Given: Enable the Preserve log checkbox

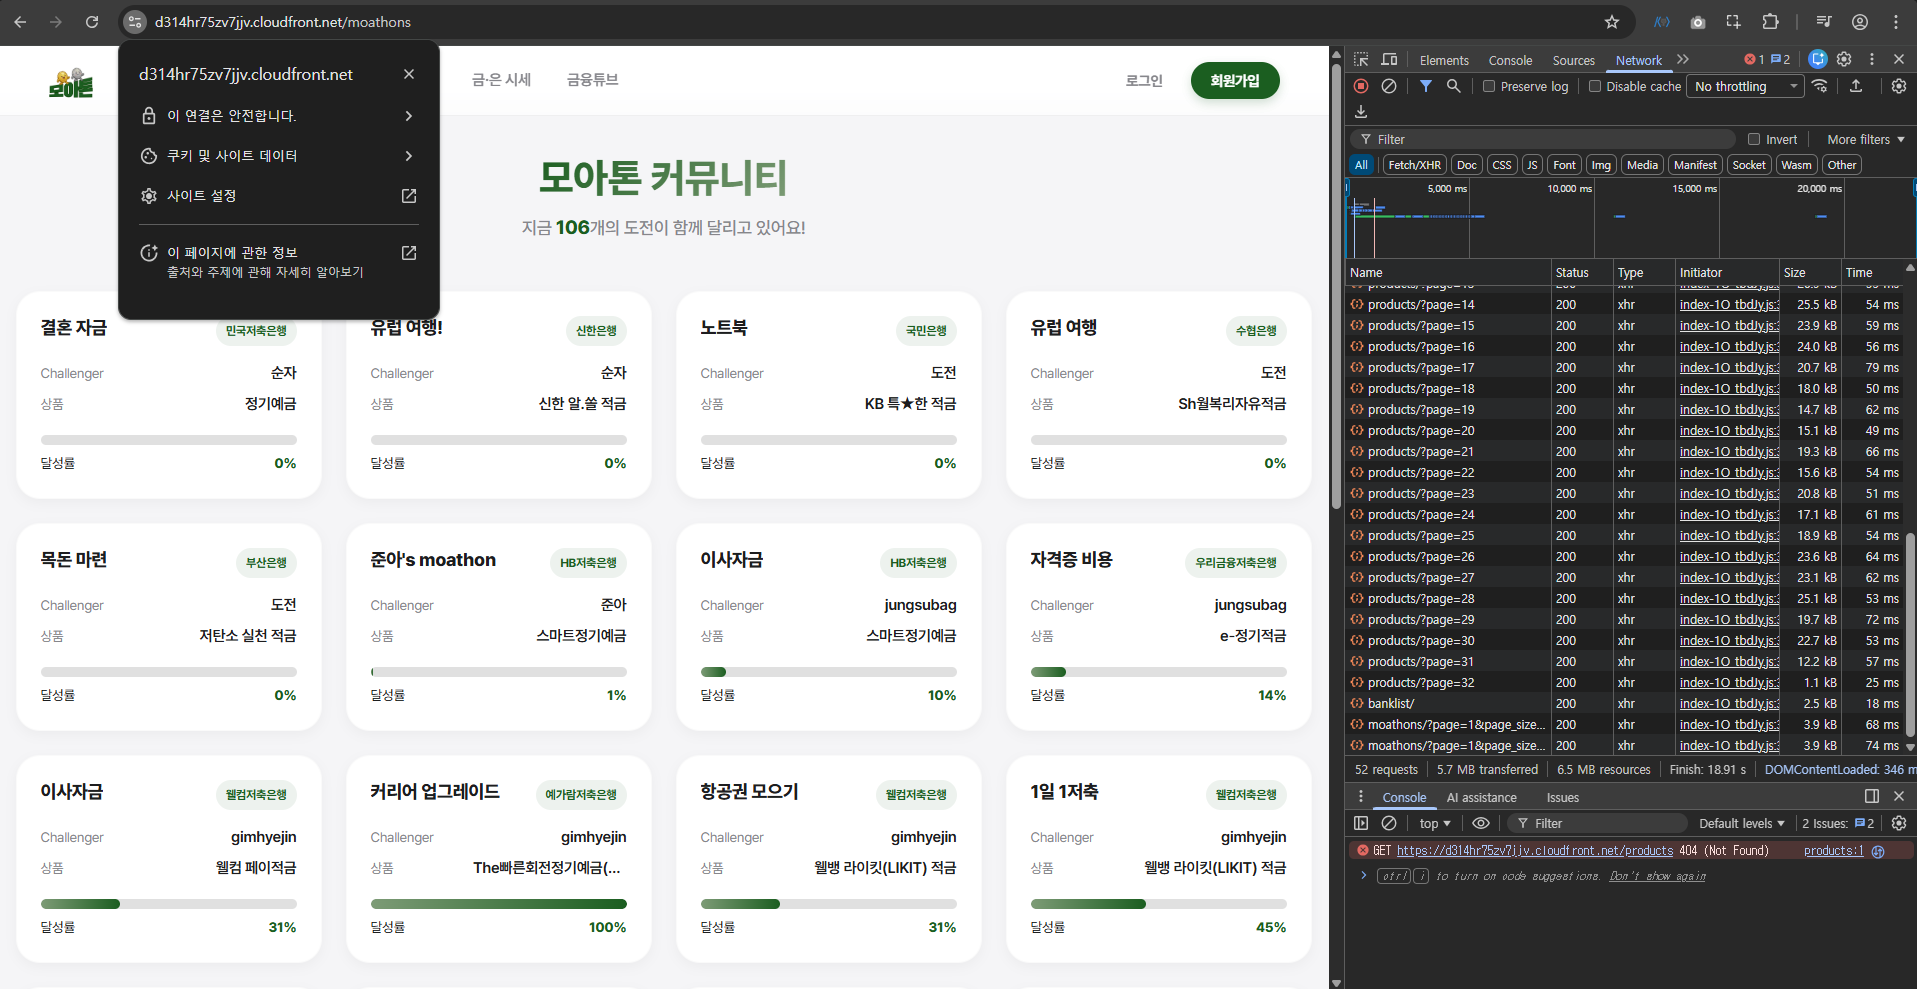Looking at the screenshot, I should [x=1489, y=87].
